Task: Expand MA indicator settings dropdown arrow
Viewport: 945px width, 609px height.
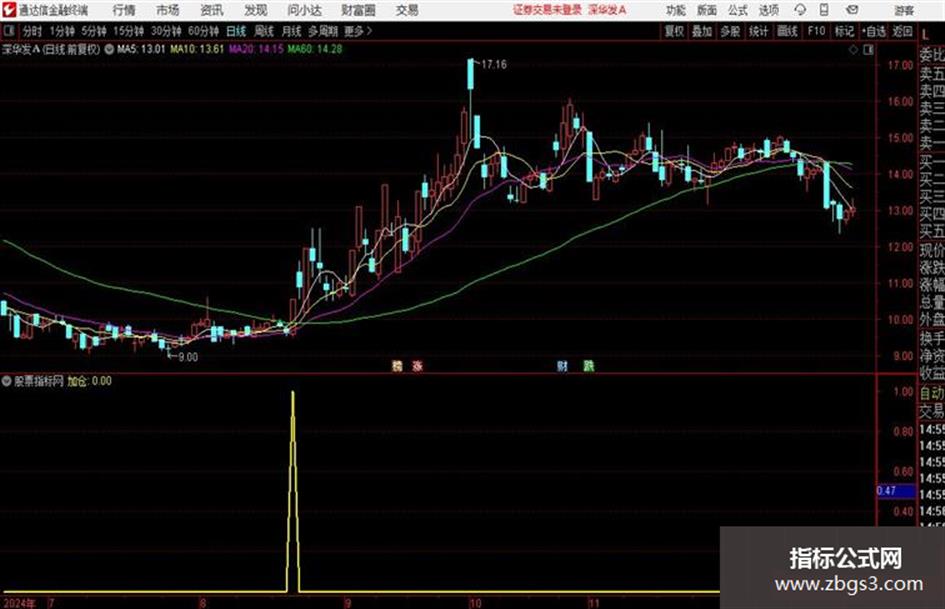Action: [109, 49]
